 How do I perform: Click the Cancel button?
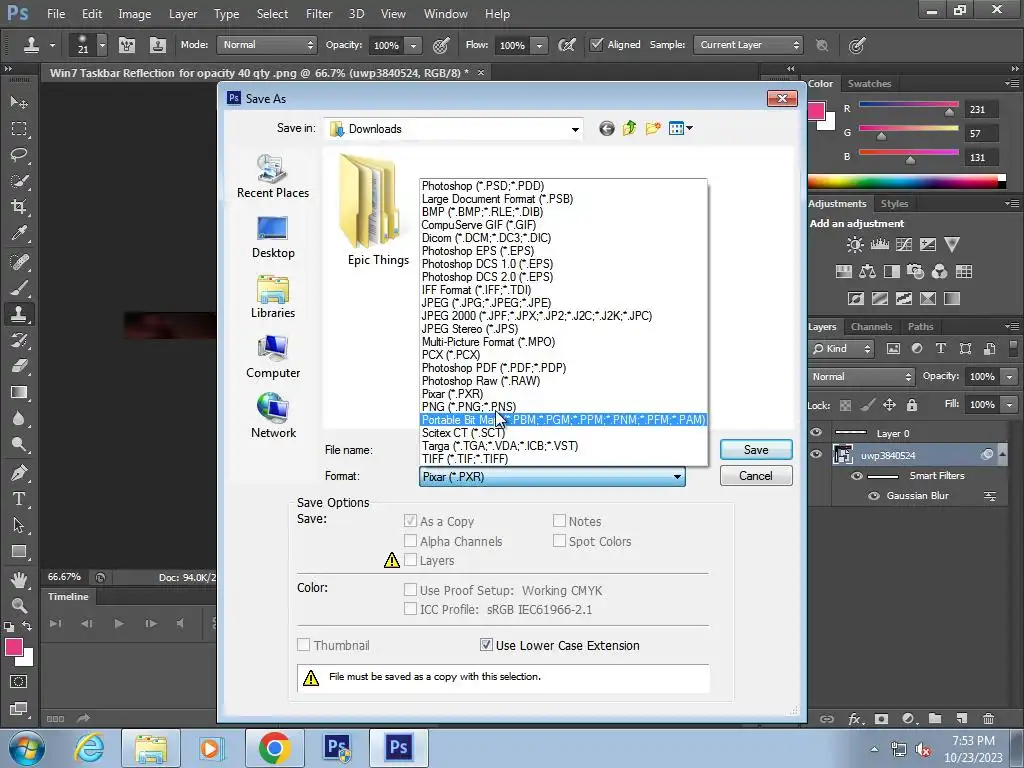tap(756, 476)
